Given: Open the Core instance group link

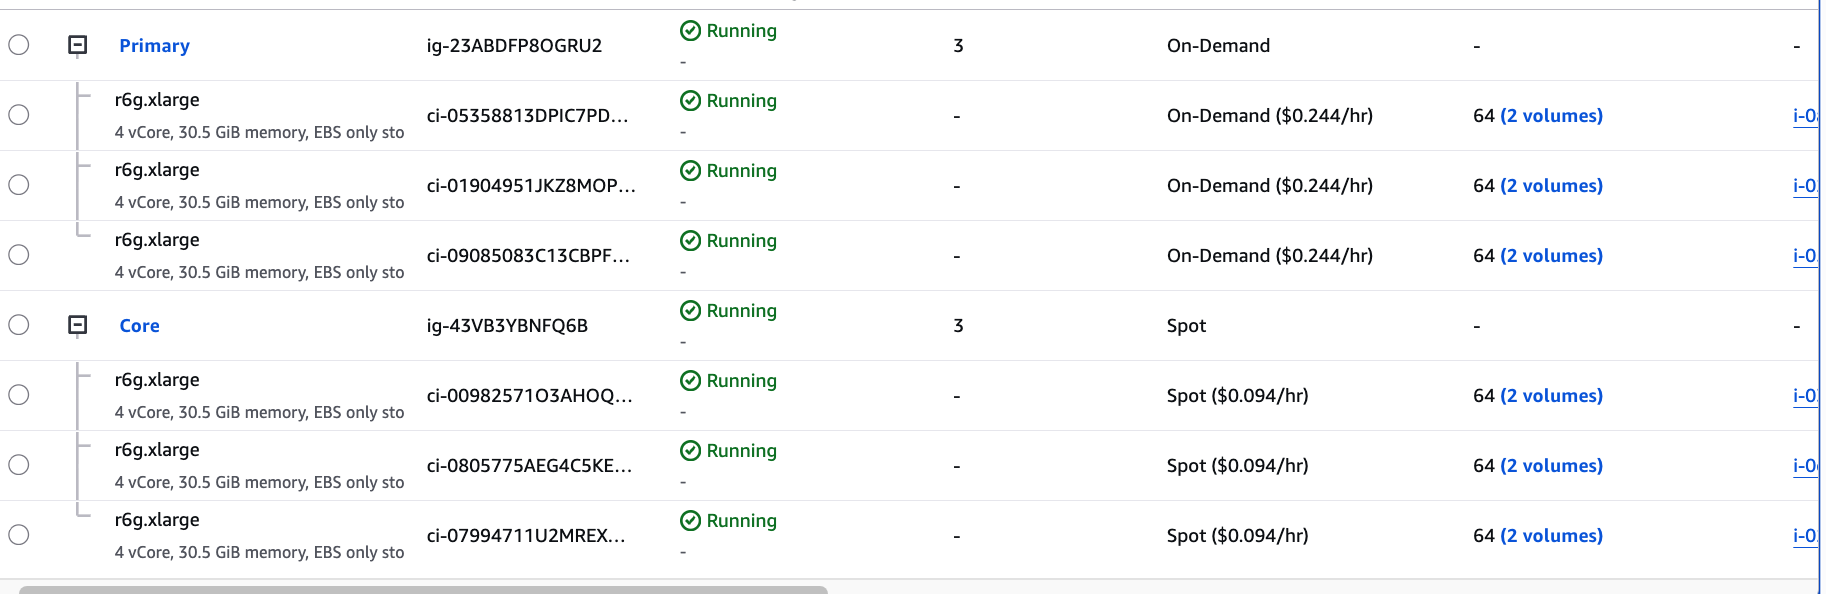Looking at the screenshot, I should click(x=139, y=326).
